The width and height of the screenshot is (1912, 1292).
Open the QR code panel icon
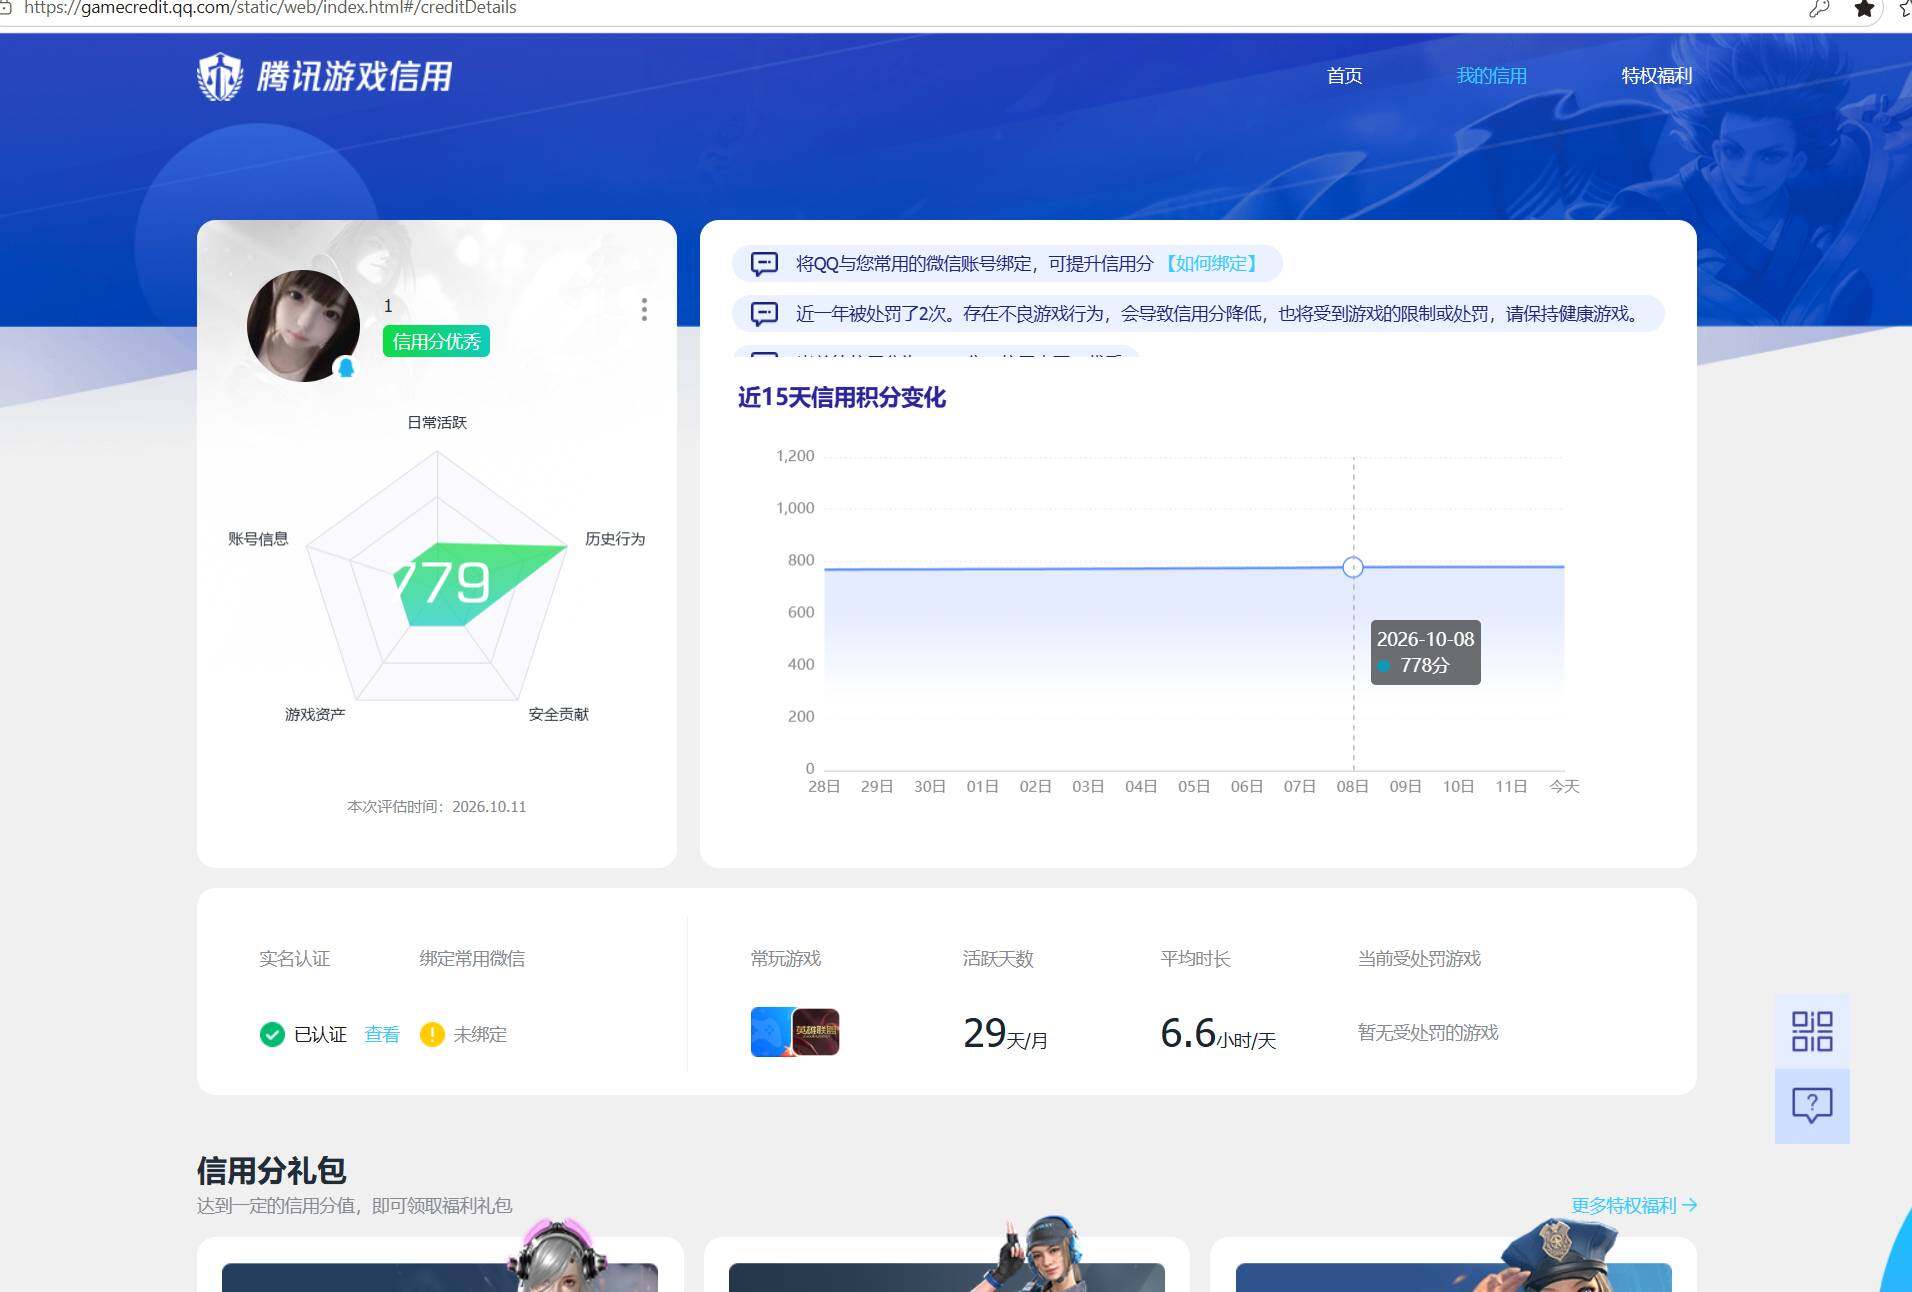click(x=1811, y=1031)
